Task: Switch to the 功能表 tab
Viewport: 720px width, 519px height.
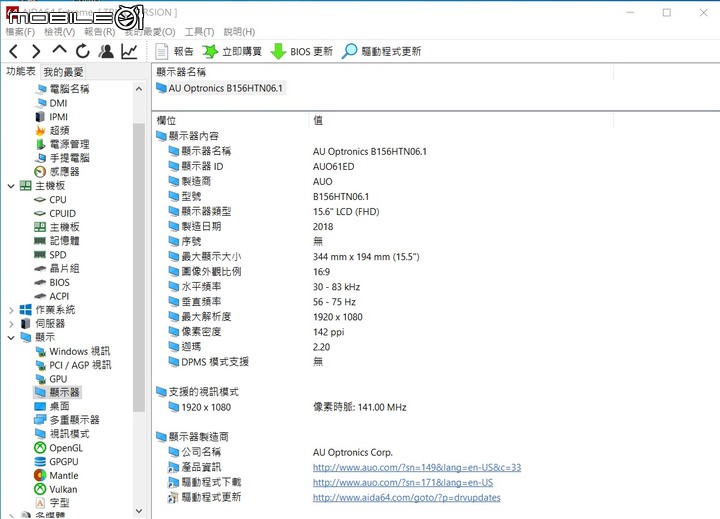Action: point(21,71)
